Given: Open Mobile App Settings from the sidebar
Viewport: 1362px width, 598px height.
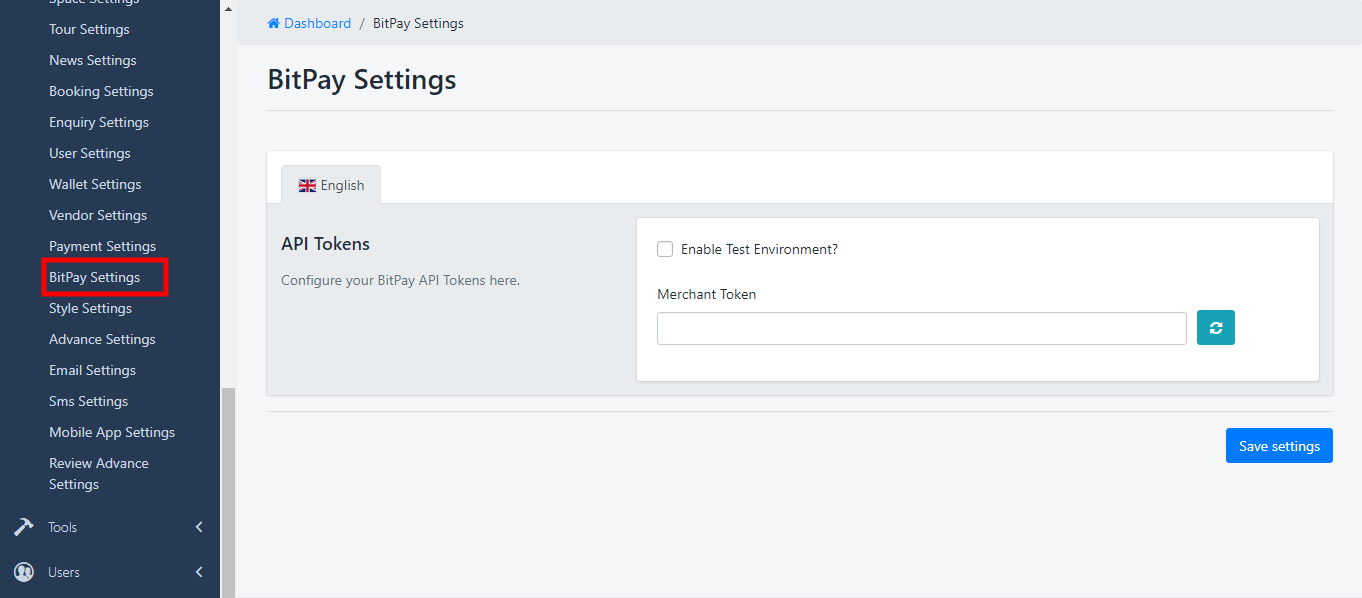Looking at the screenshot, I should pos(111,431).
